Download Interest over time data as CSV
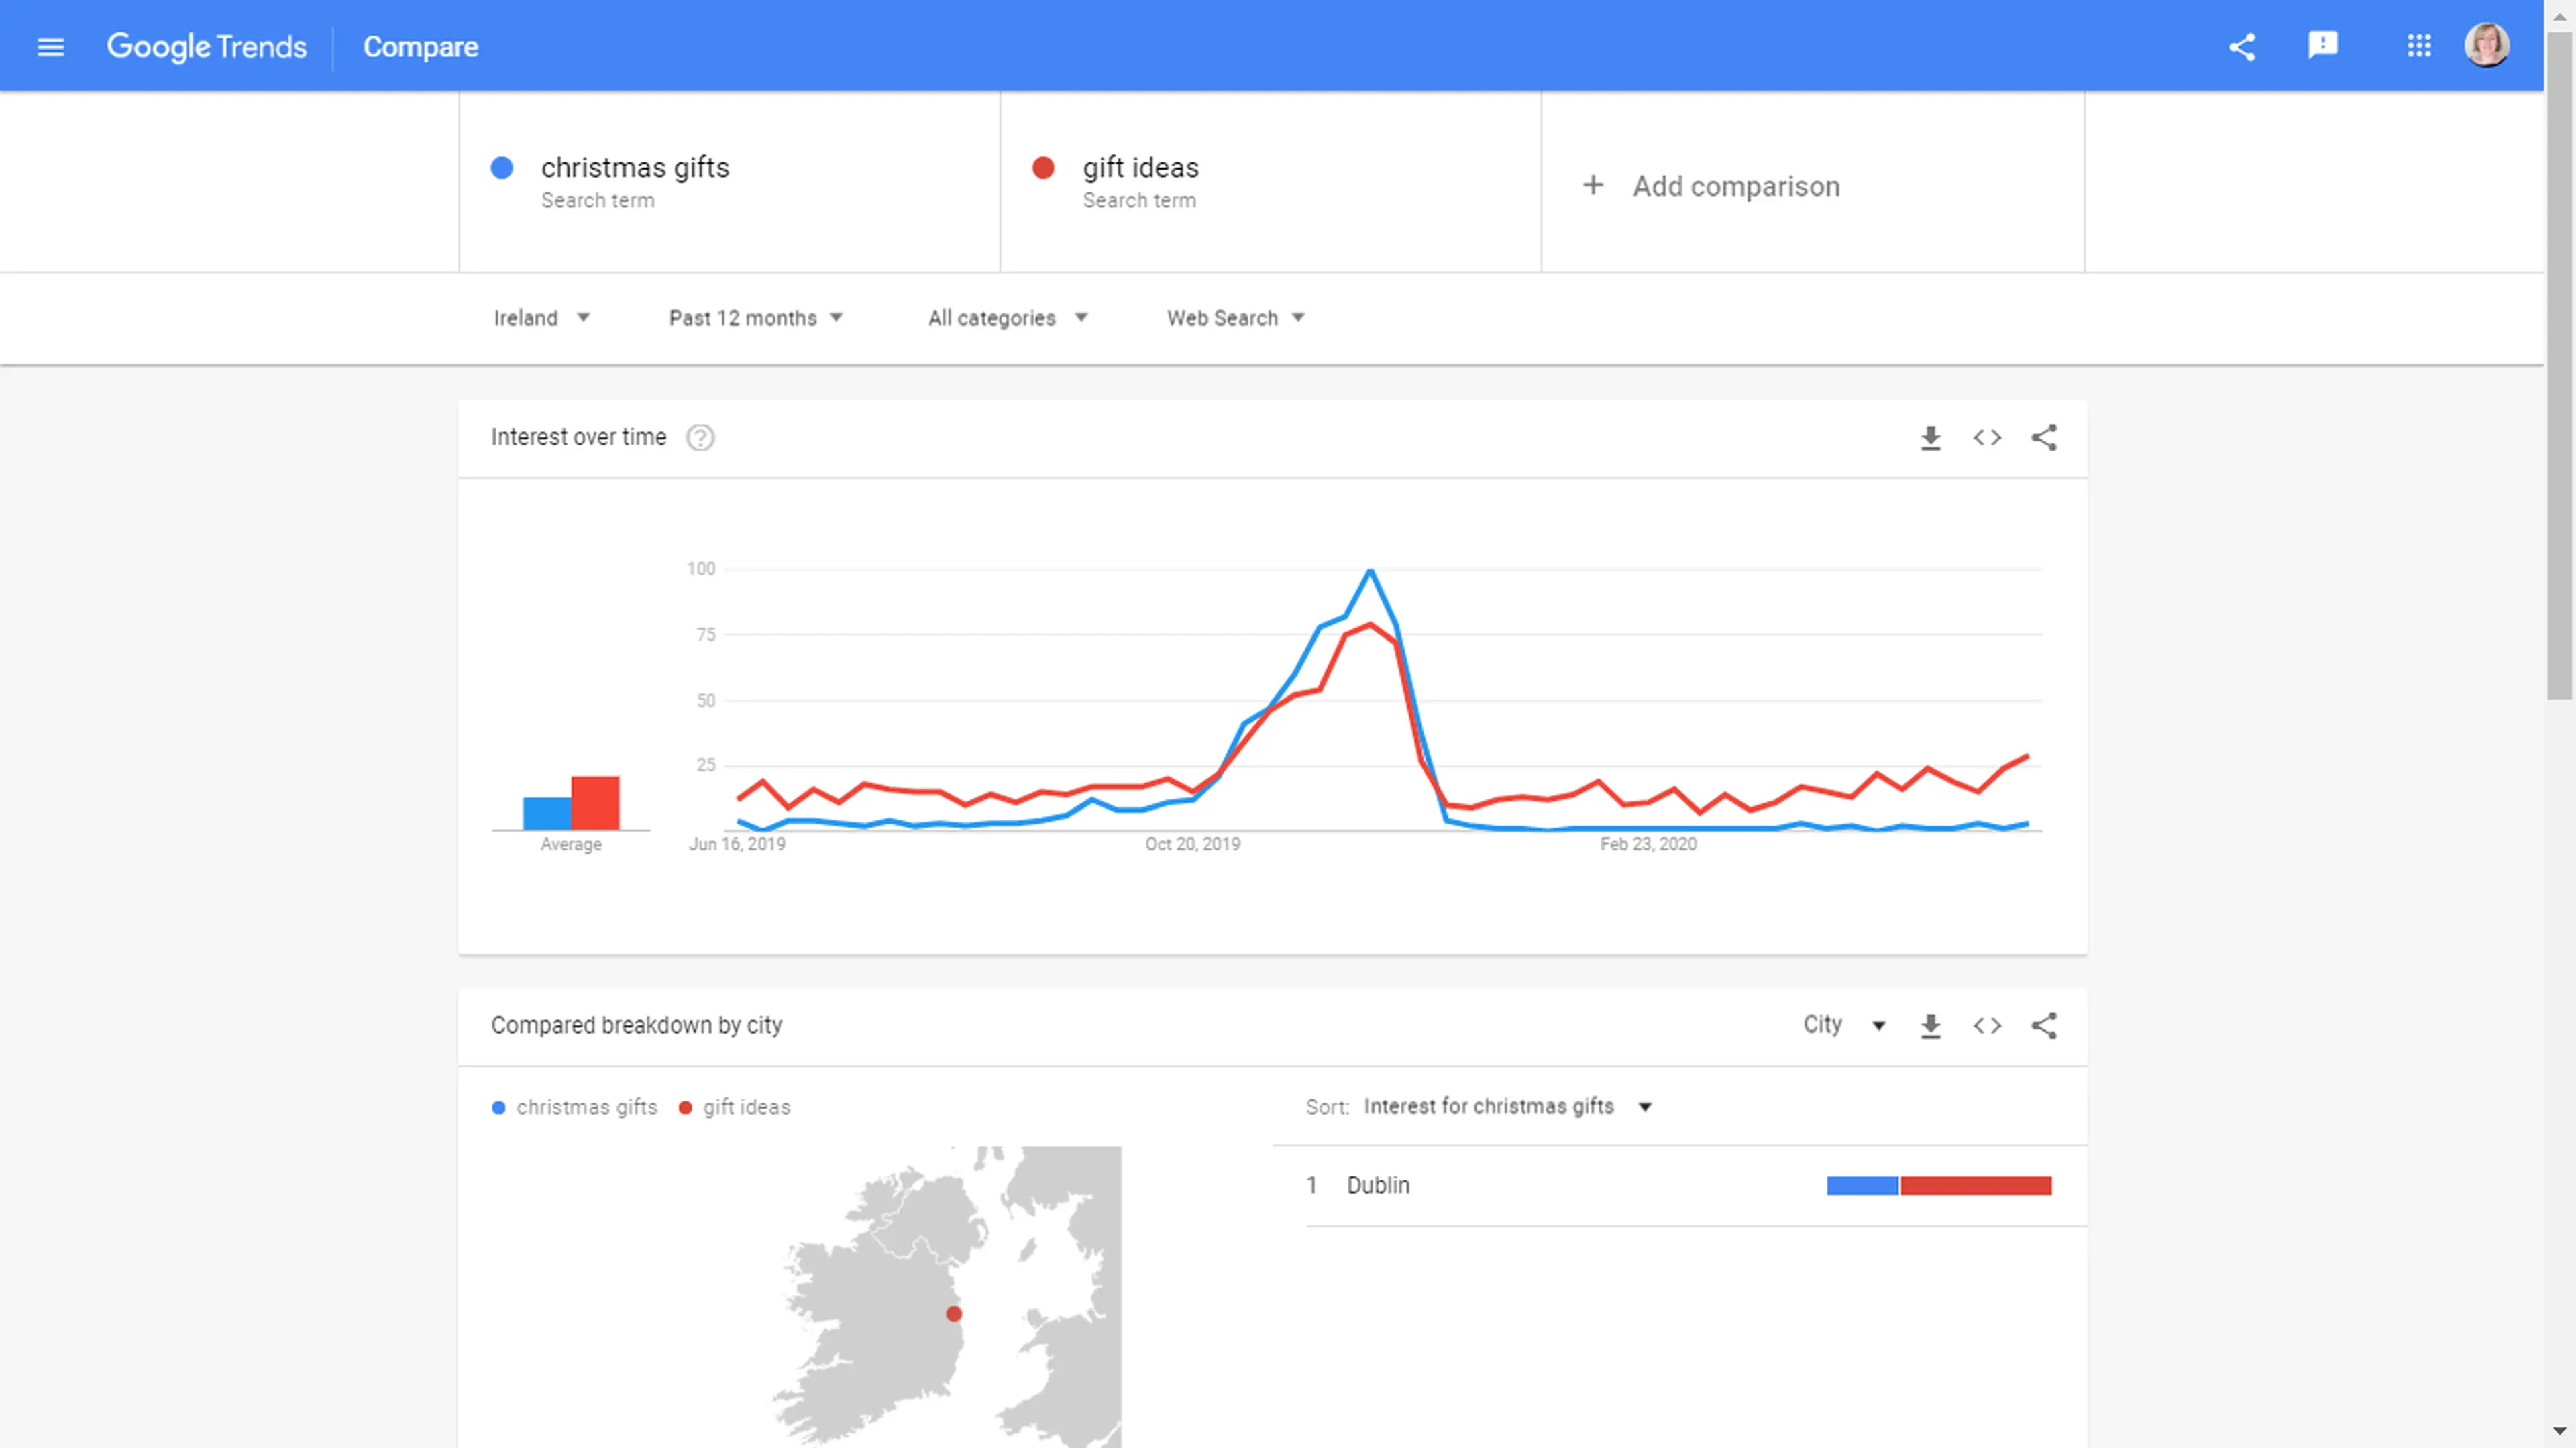The width and height of the screenshot is (2576, 1448). [1930, 438]
